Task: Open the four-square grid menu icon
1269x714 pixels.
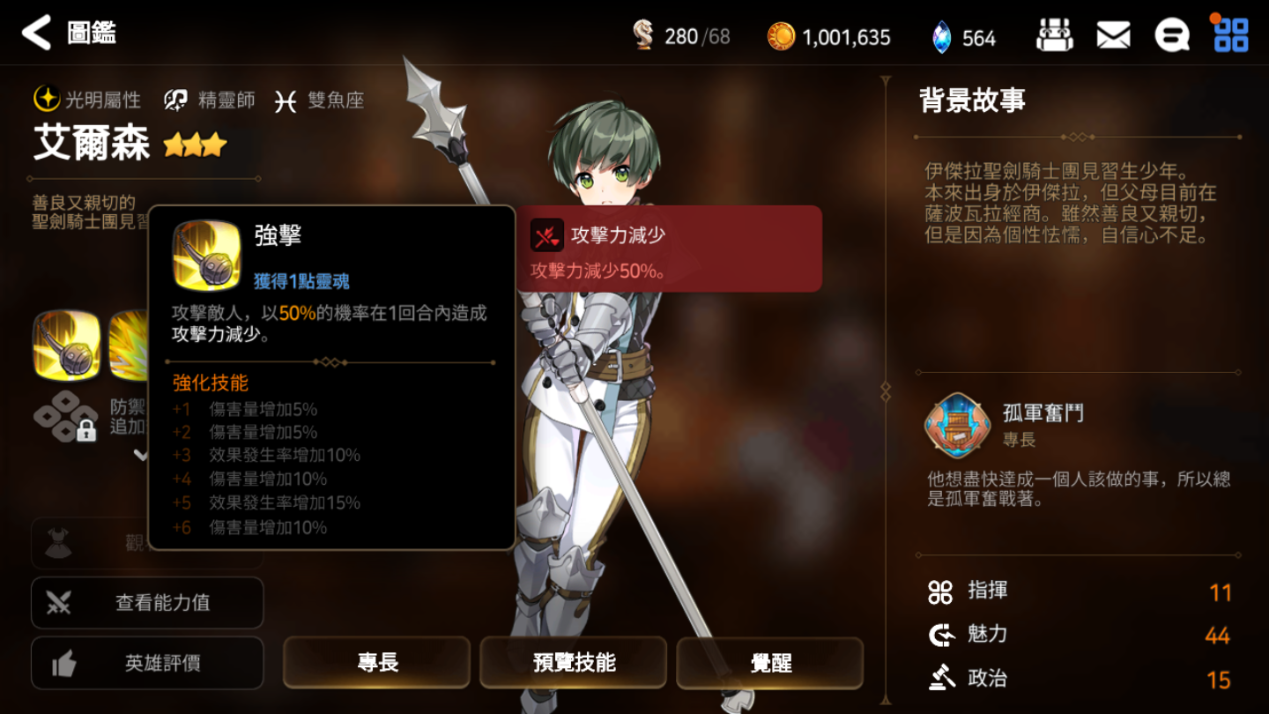Action: pos(1230,35)
